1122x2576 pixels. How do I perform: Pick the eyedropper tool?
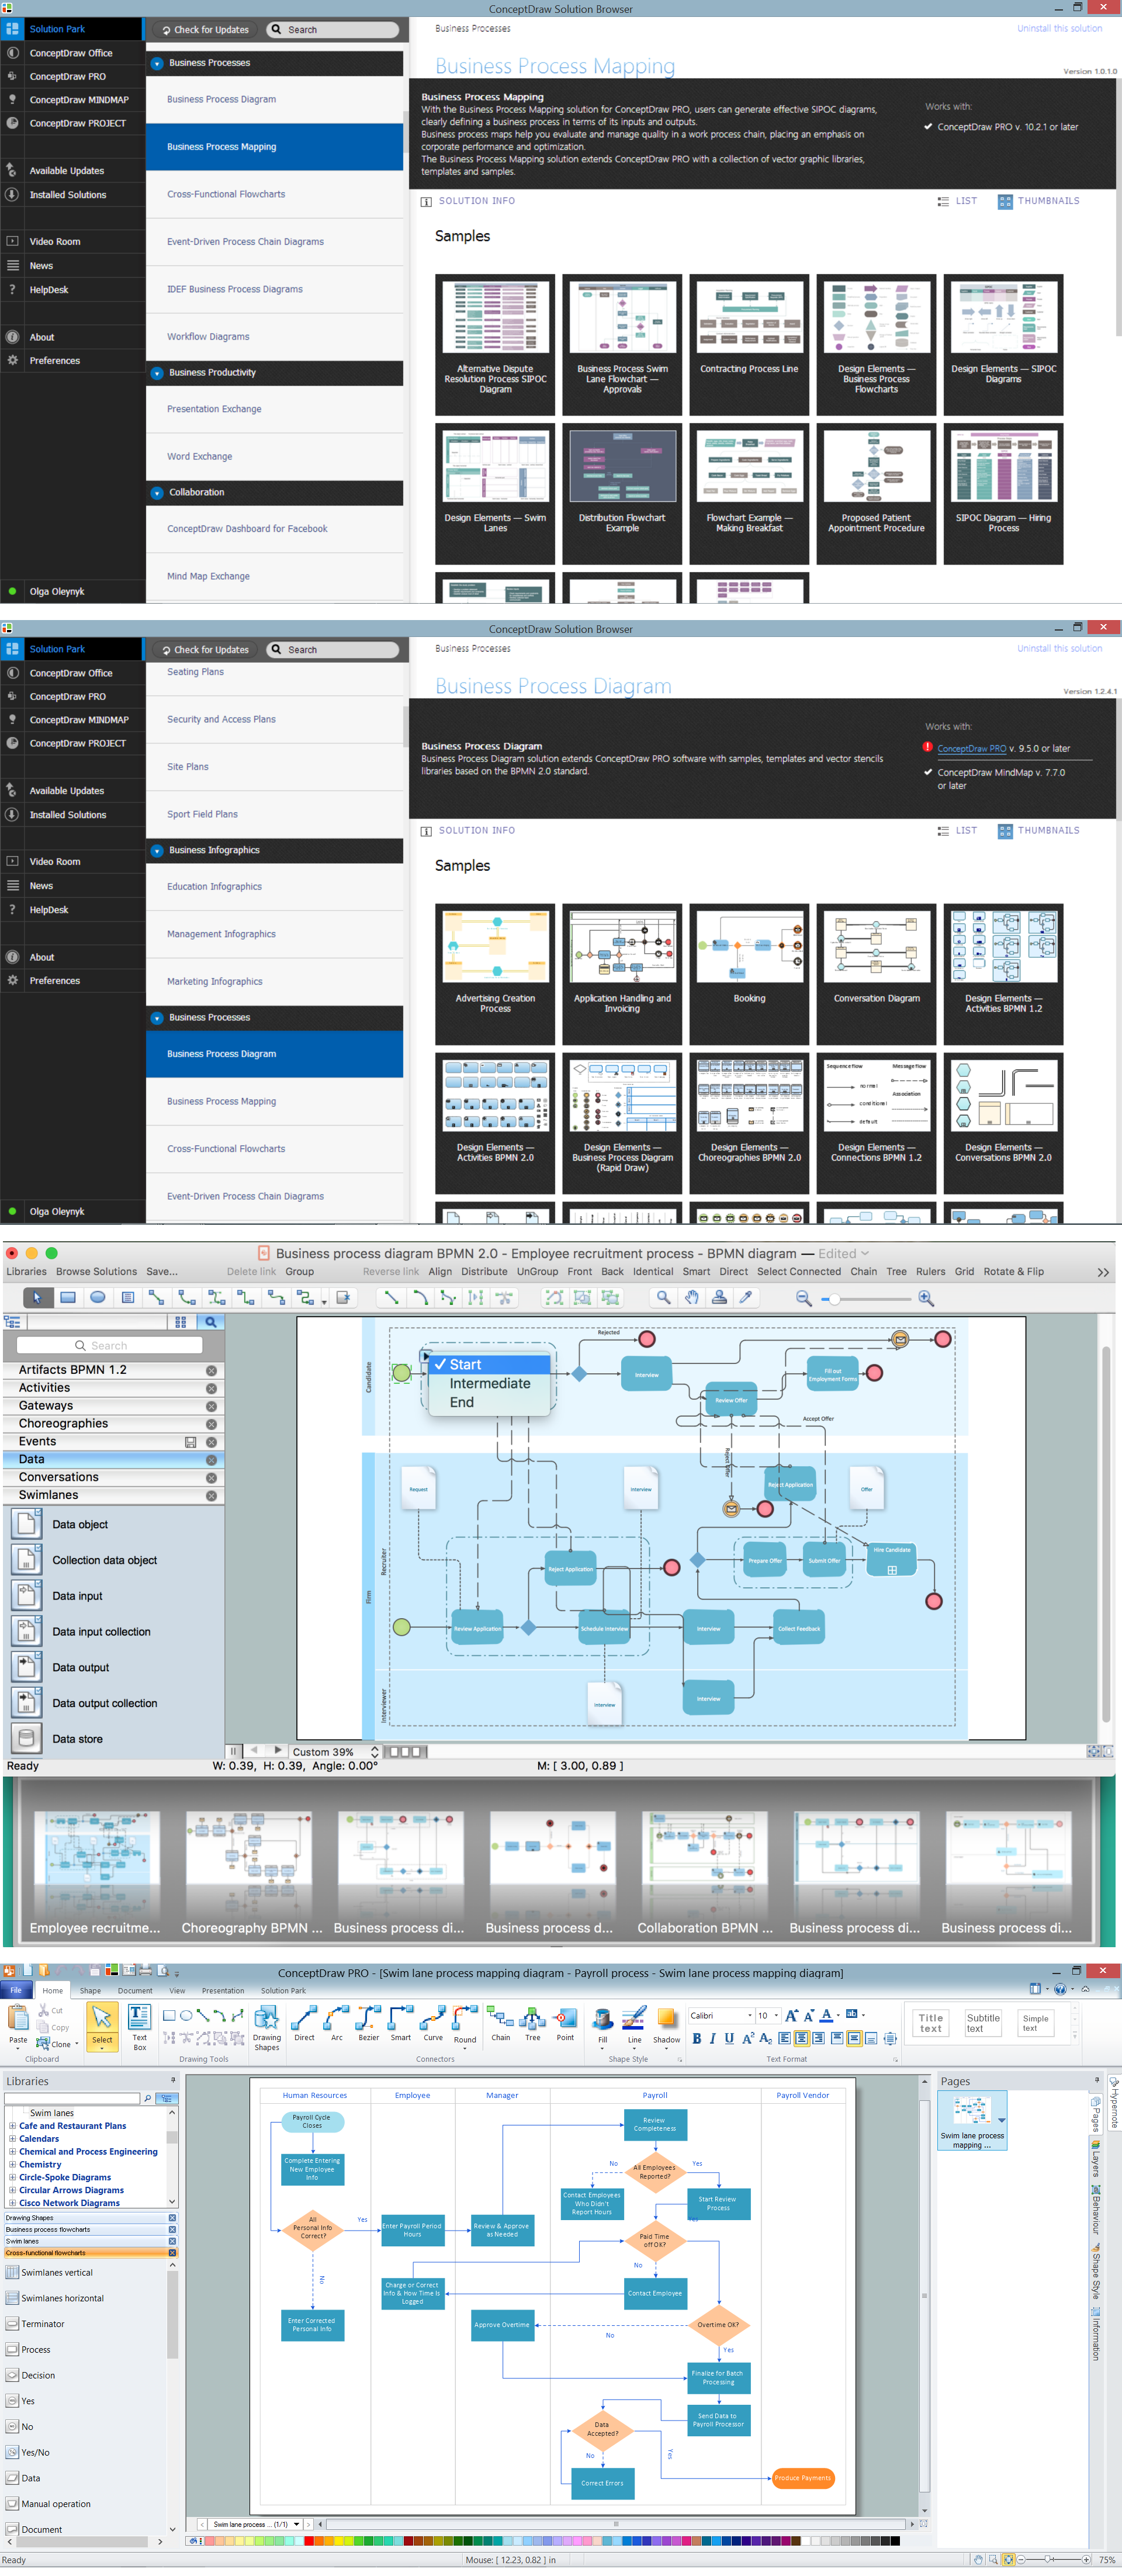[x=745, y=1297]
